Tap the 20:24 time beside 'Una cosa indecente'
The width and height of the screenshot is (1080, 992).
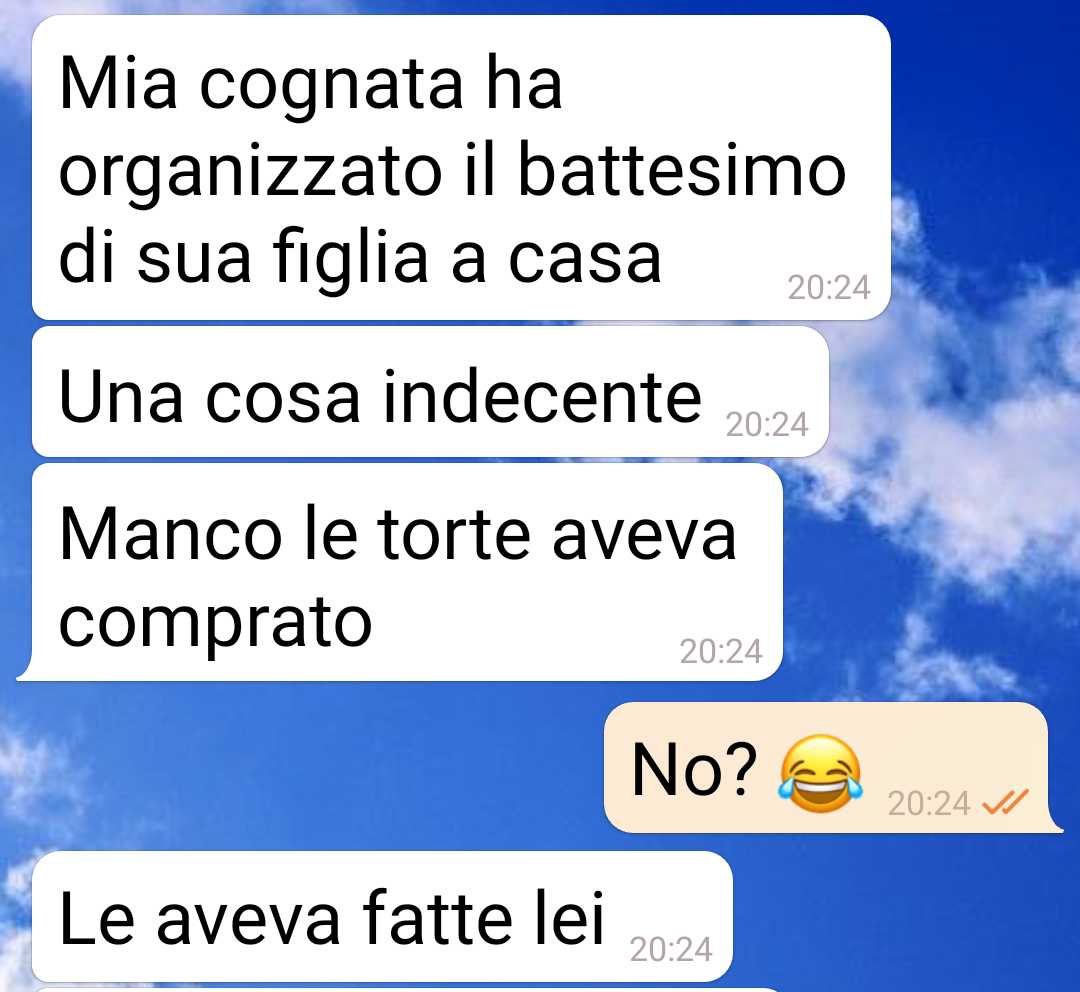tap(767, 425)
